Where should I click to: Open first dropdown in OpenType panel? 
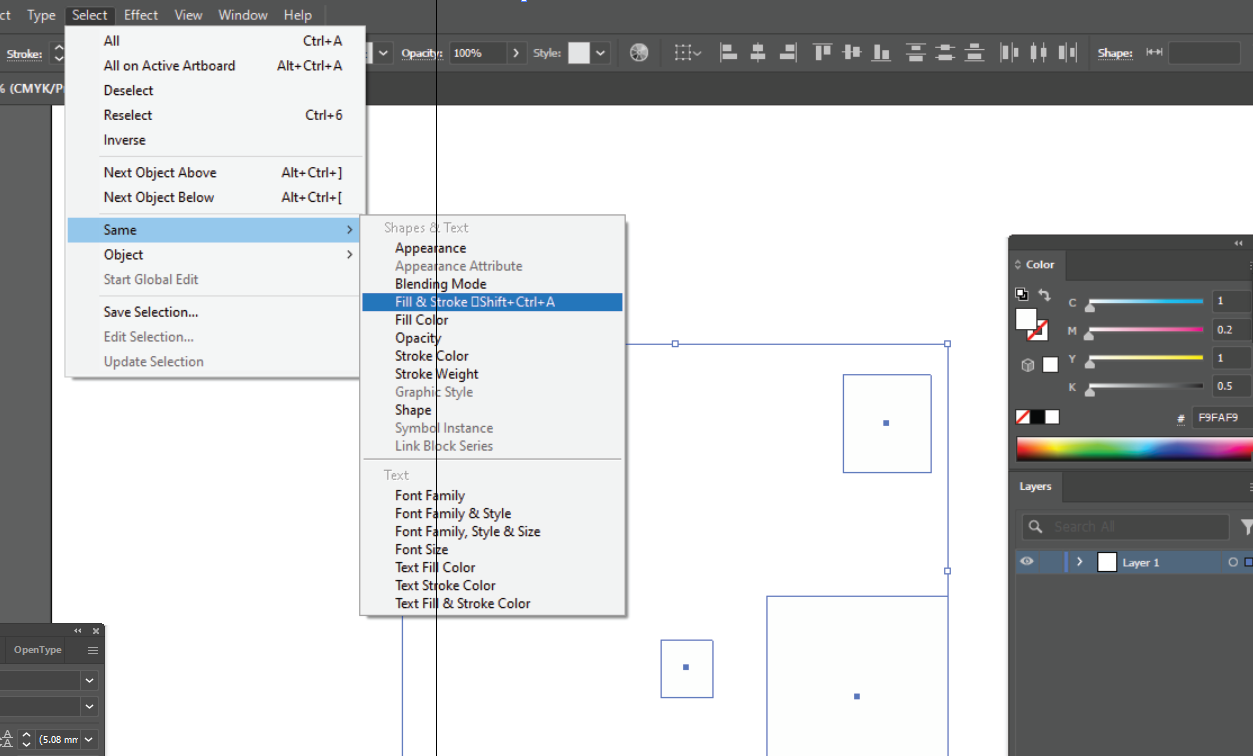[90, 680]
